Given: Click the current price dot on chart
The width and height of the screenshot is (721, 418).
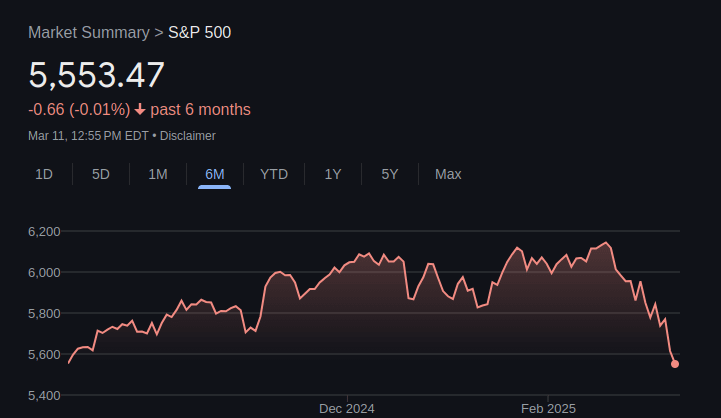Looking at the screenshot, I should [x=675, y=364].
